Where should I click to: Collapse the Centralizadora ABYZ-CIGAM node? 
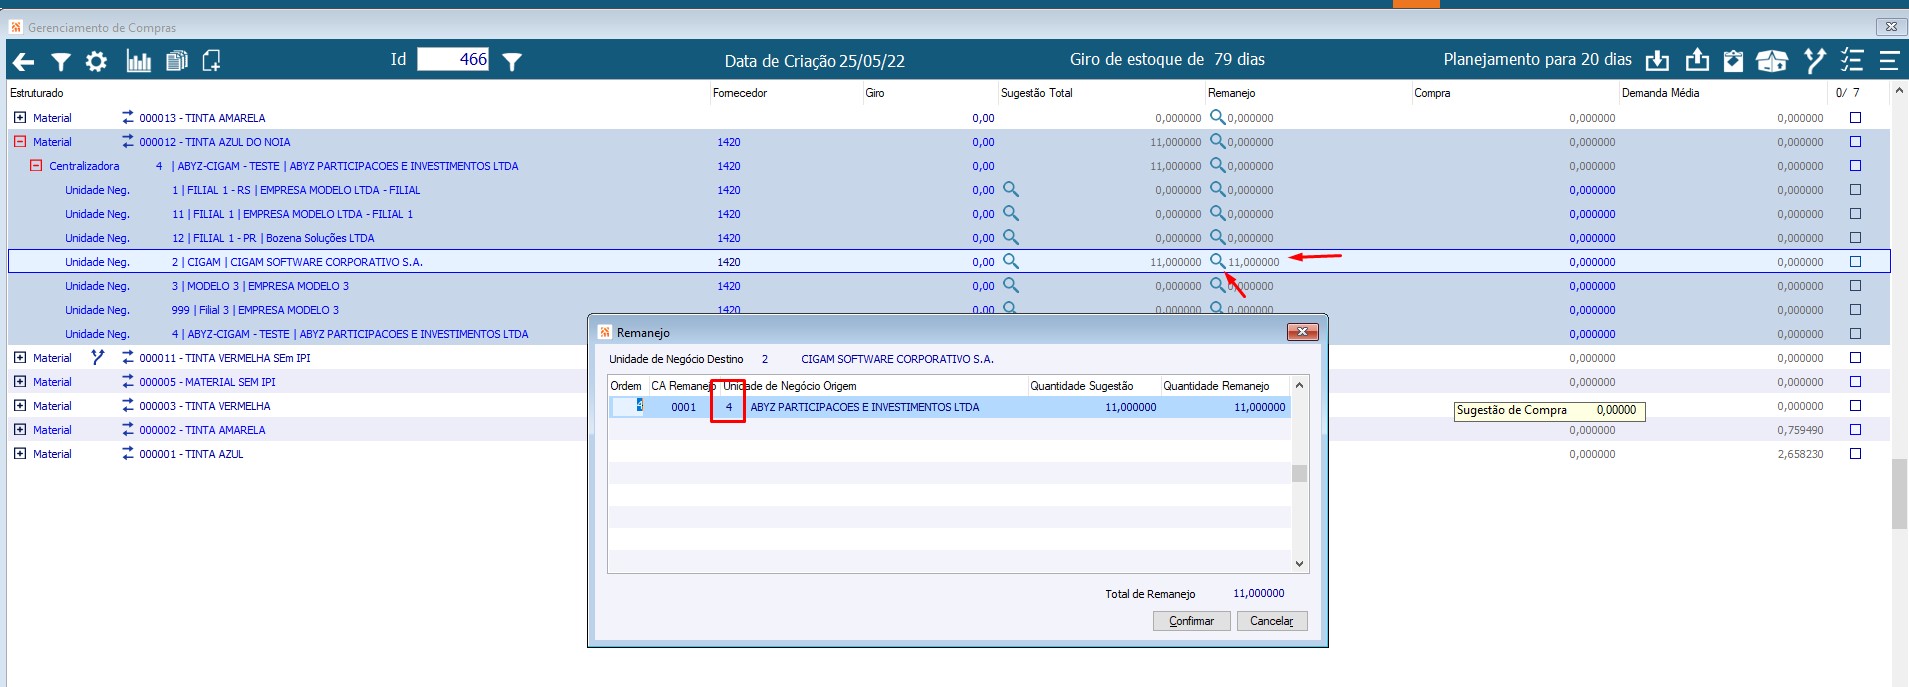pyautogui.click(x=36, y=165)
